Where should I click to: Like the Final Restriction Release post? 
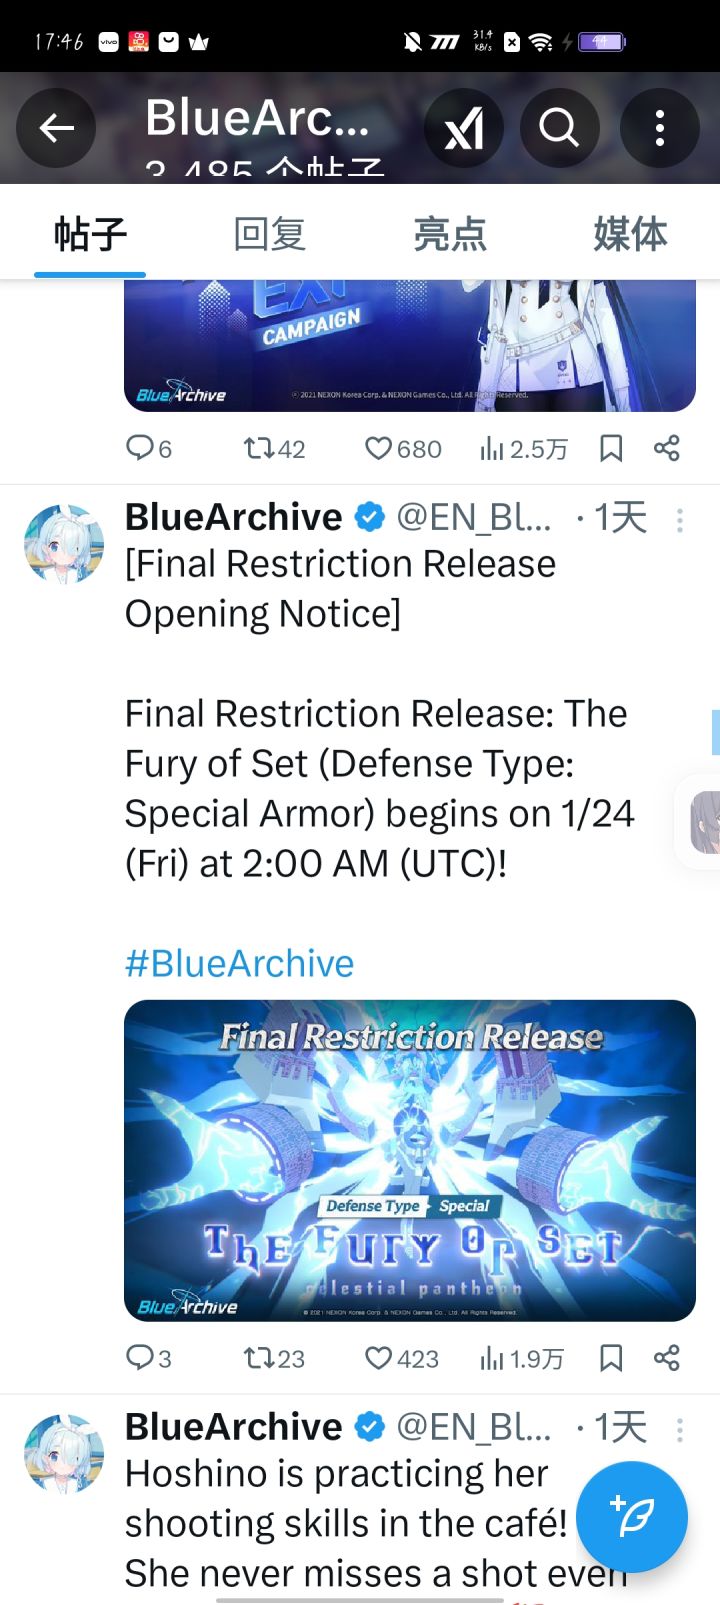coord(401,1358)
